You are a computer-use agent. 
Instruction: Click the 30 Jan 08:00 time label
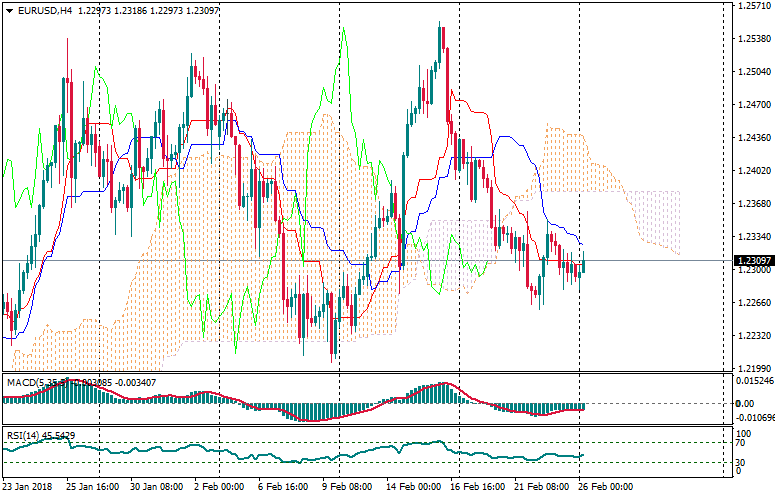pyautogui.click(x=155, y=486)
